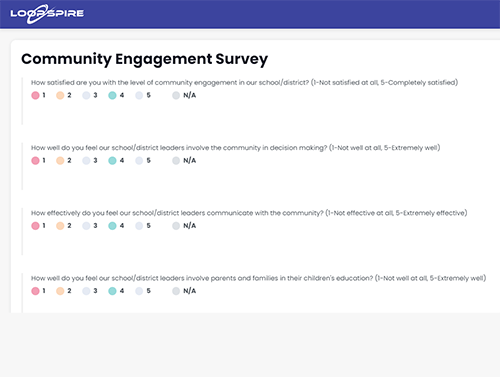Screen dimensions: 500x377
Task: Select rating 5 for community engagement satisfaction
Action: [139, 95]
